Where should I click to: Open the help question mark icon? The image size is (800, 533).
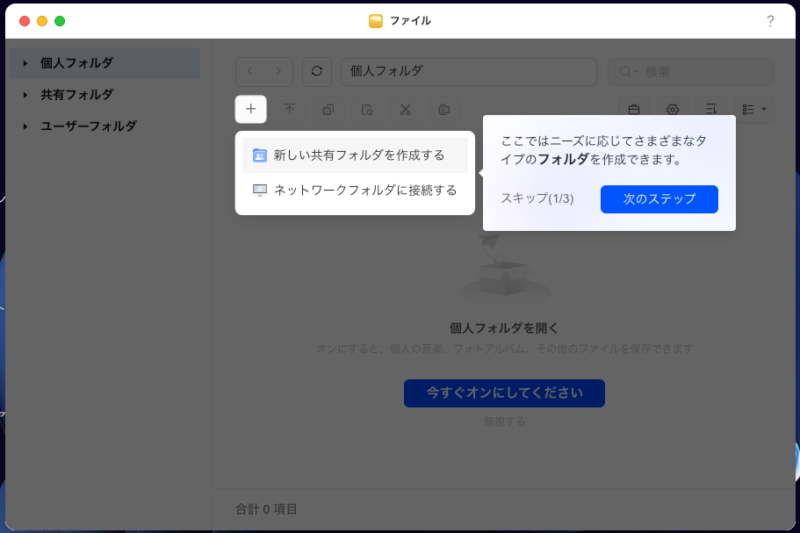[770, 21]
